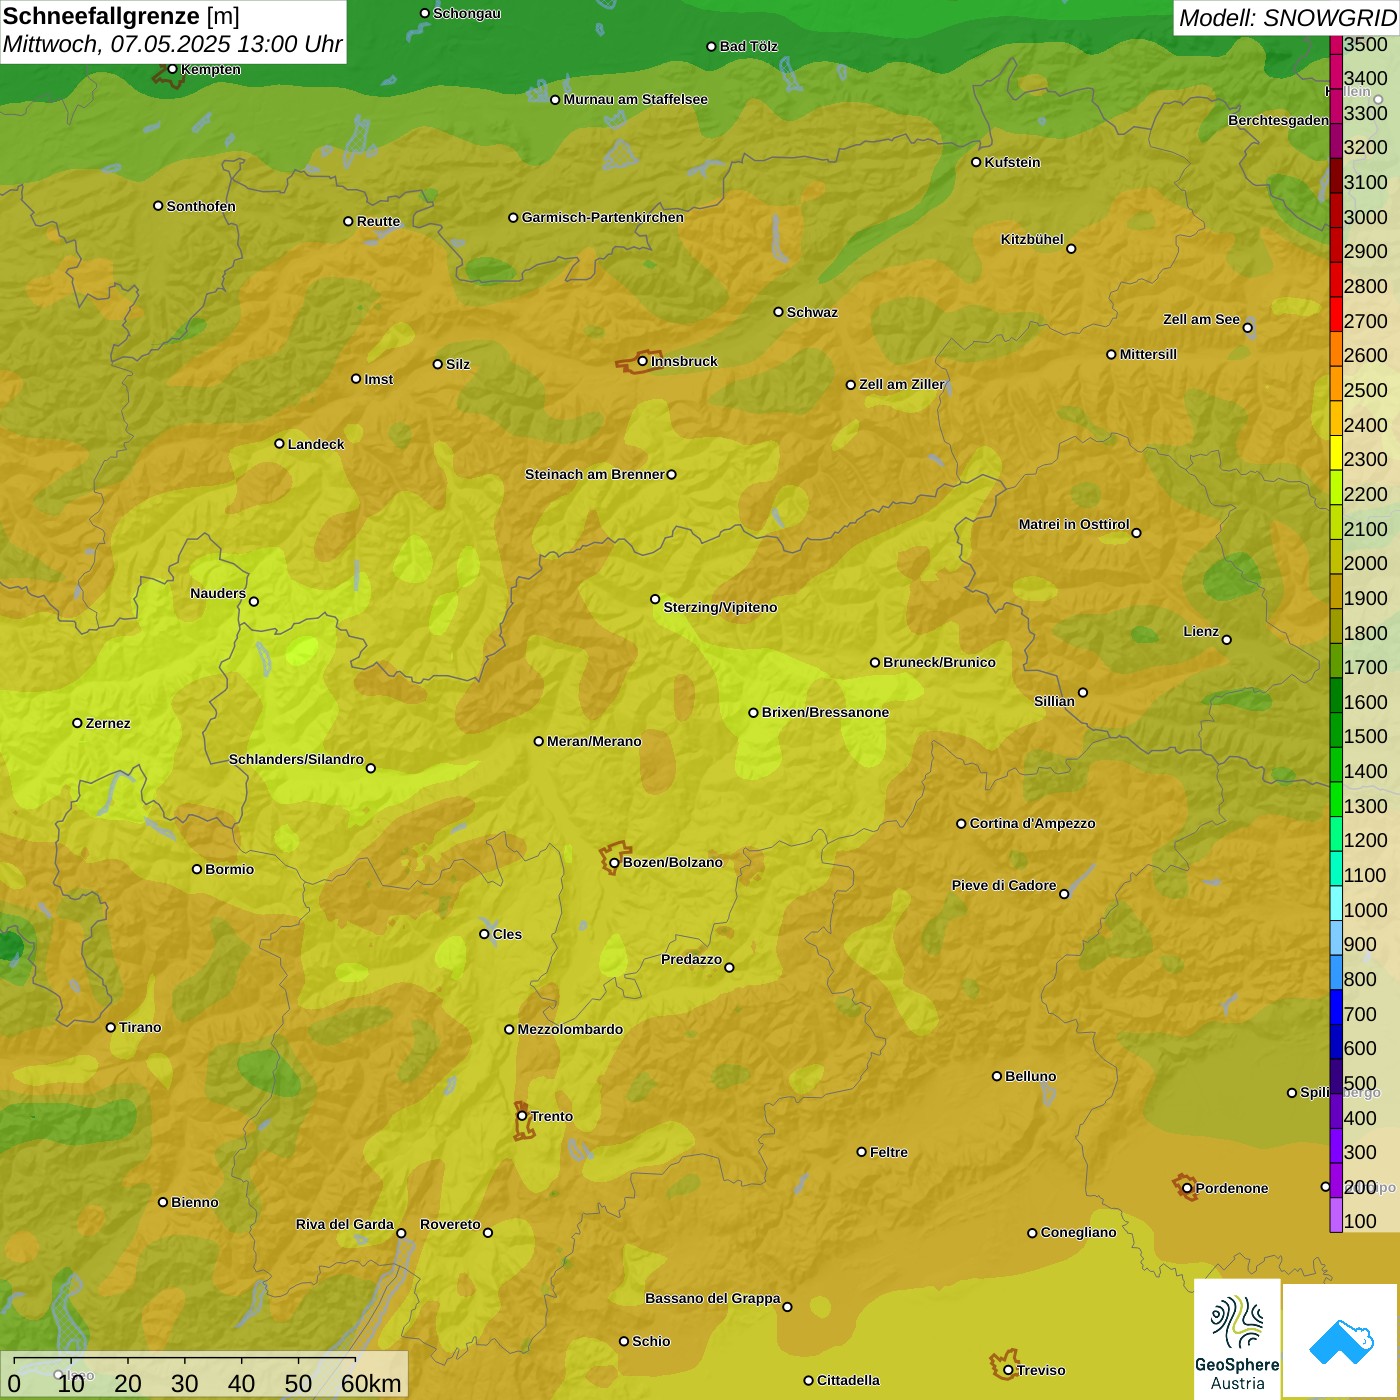Click the Treviso city marker dot
The width and height of the screenshot is (1400, 1400).
1008,1370
